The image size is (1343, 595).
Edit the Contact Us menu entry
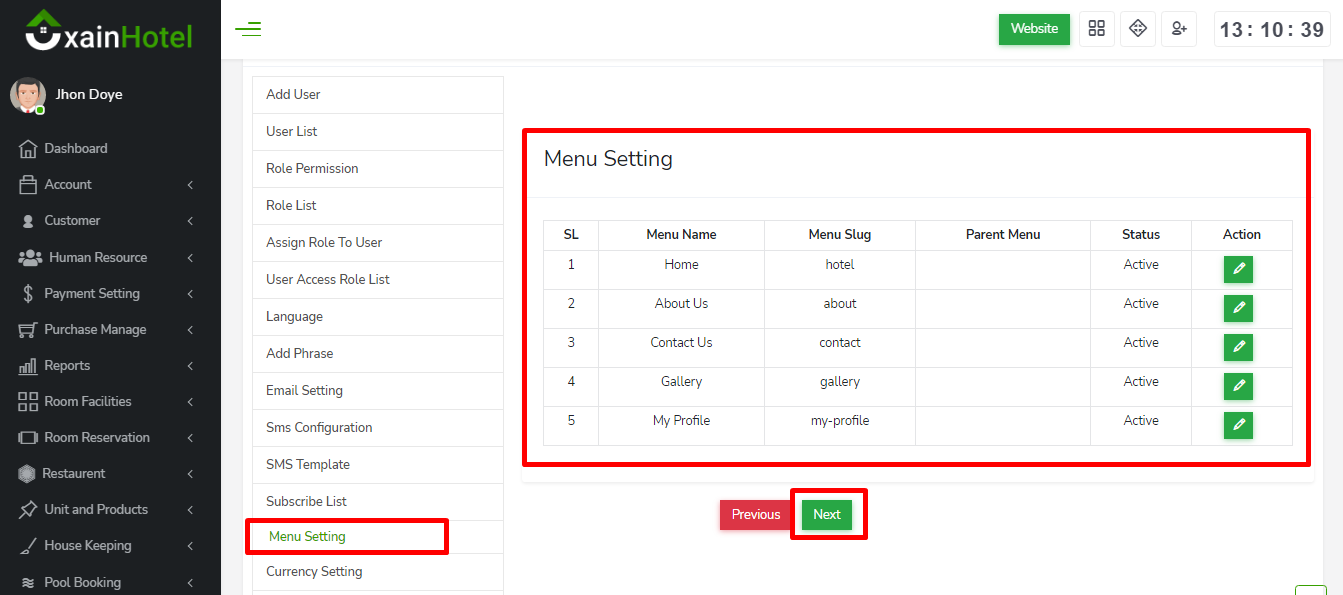[x=1238, y=348]
